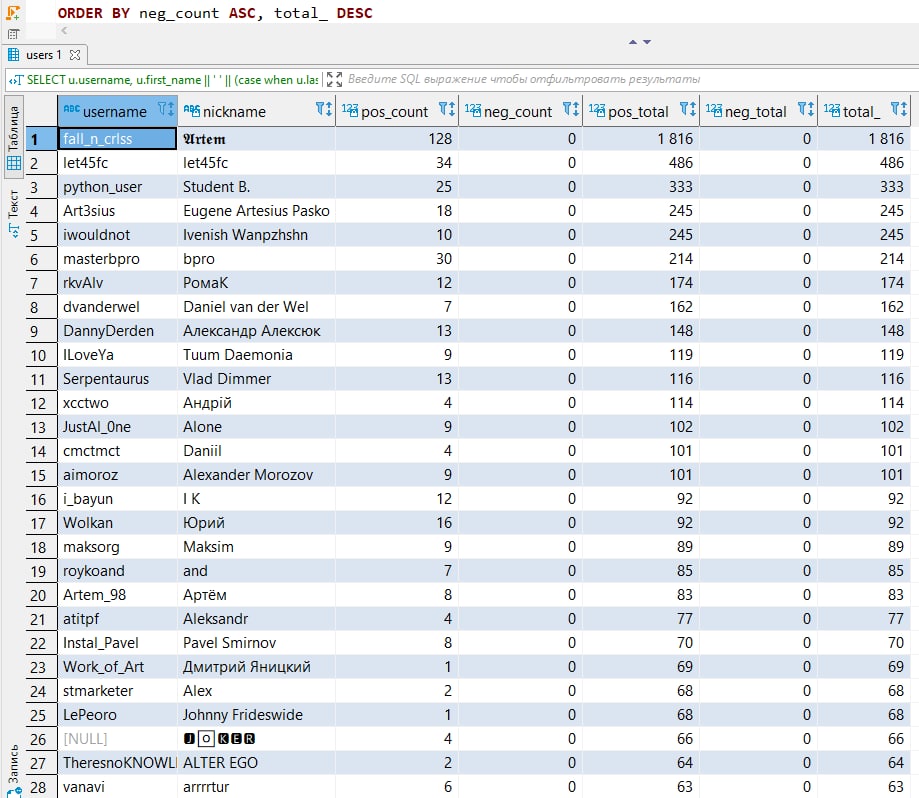Open the Таблица grid view side tab
This screenshot has width=919, height=798.
point(13,138)
